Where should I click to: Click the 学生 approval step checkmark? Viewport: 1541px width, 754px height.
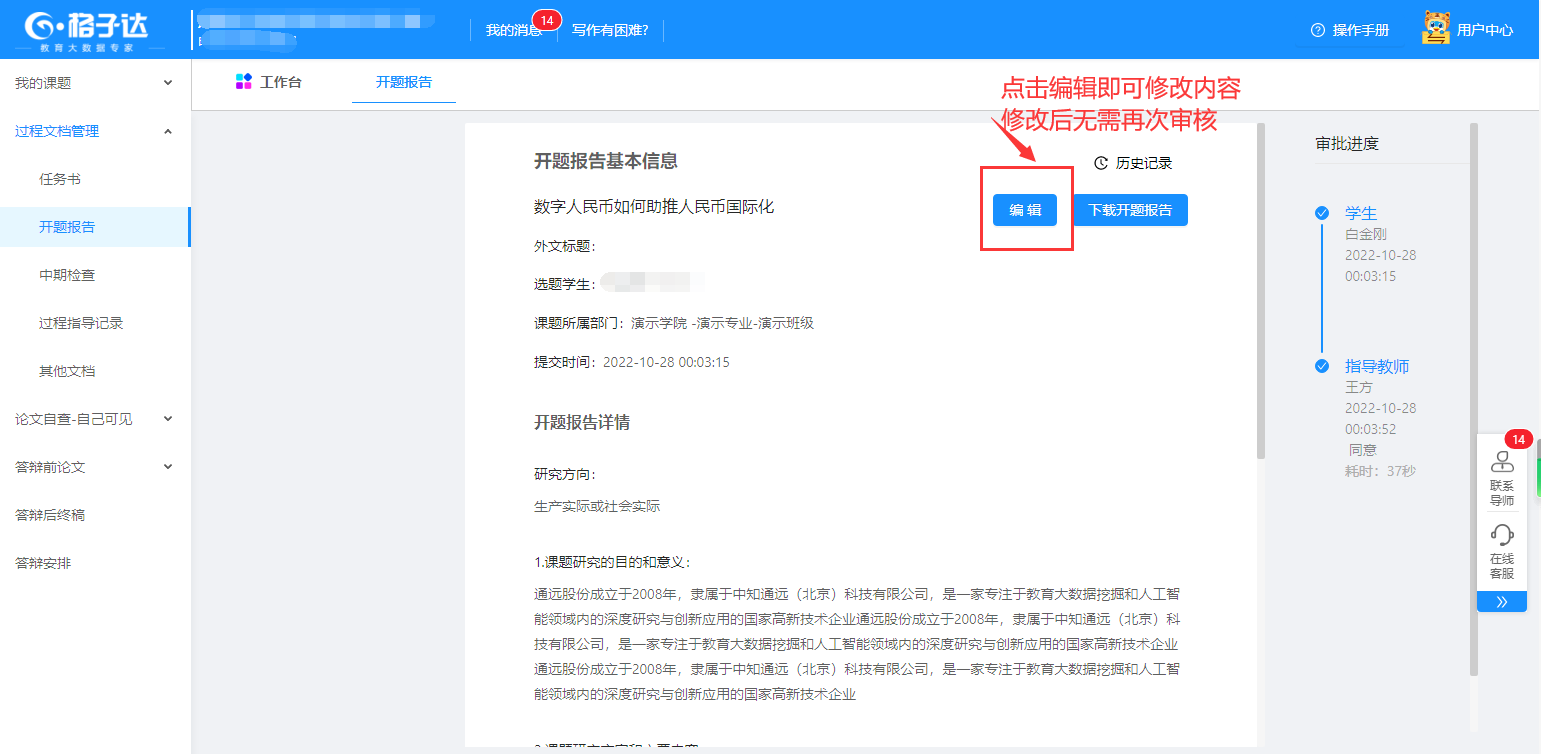point(1322,213)
